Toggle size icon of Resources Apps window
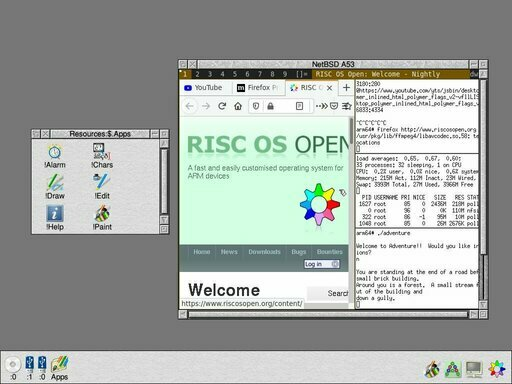The height and width of the screenshot is (384, 512). tap(164, 134)
